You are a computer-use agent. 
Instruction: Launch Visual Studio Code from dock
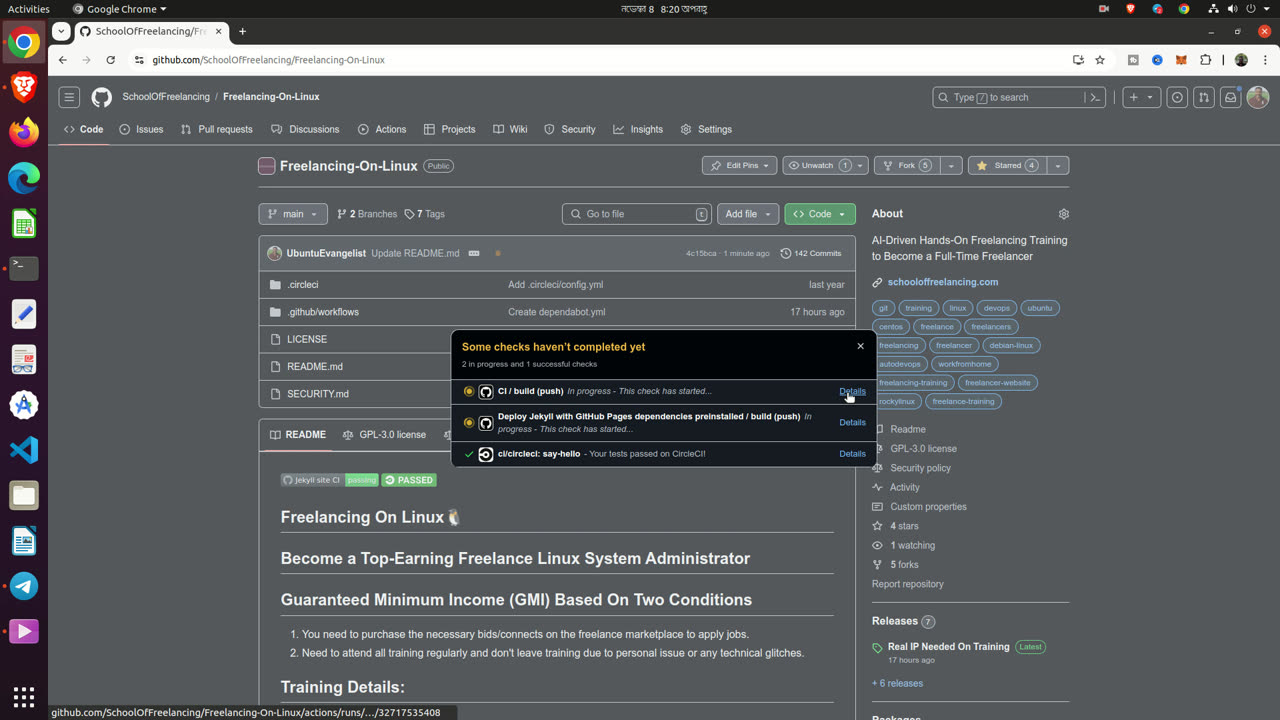pos(24,450)
